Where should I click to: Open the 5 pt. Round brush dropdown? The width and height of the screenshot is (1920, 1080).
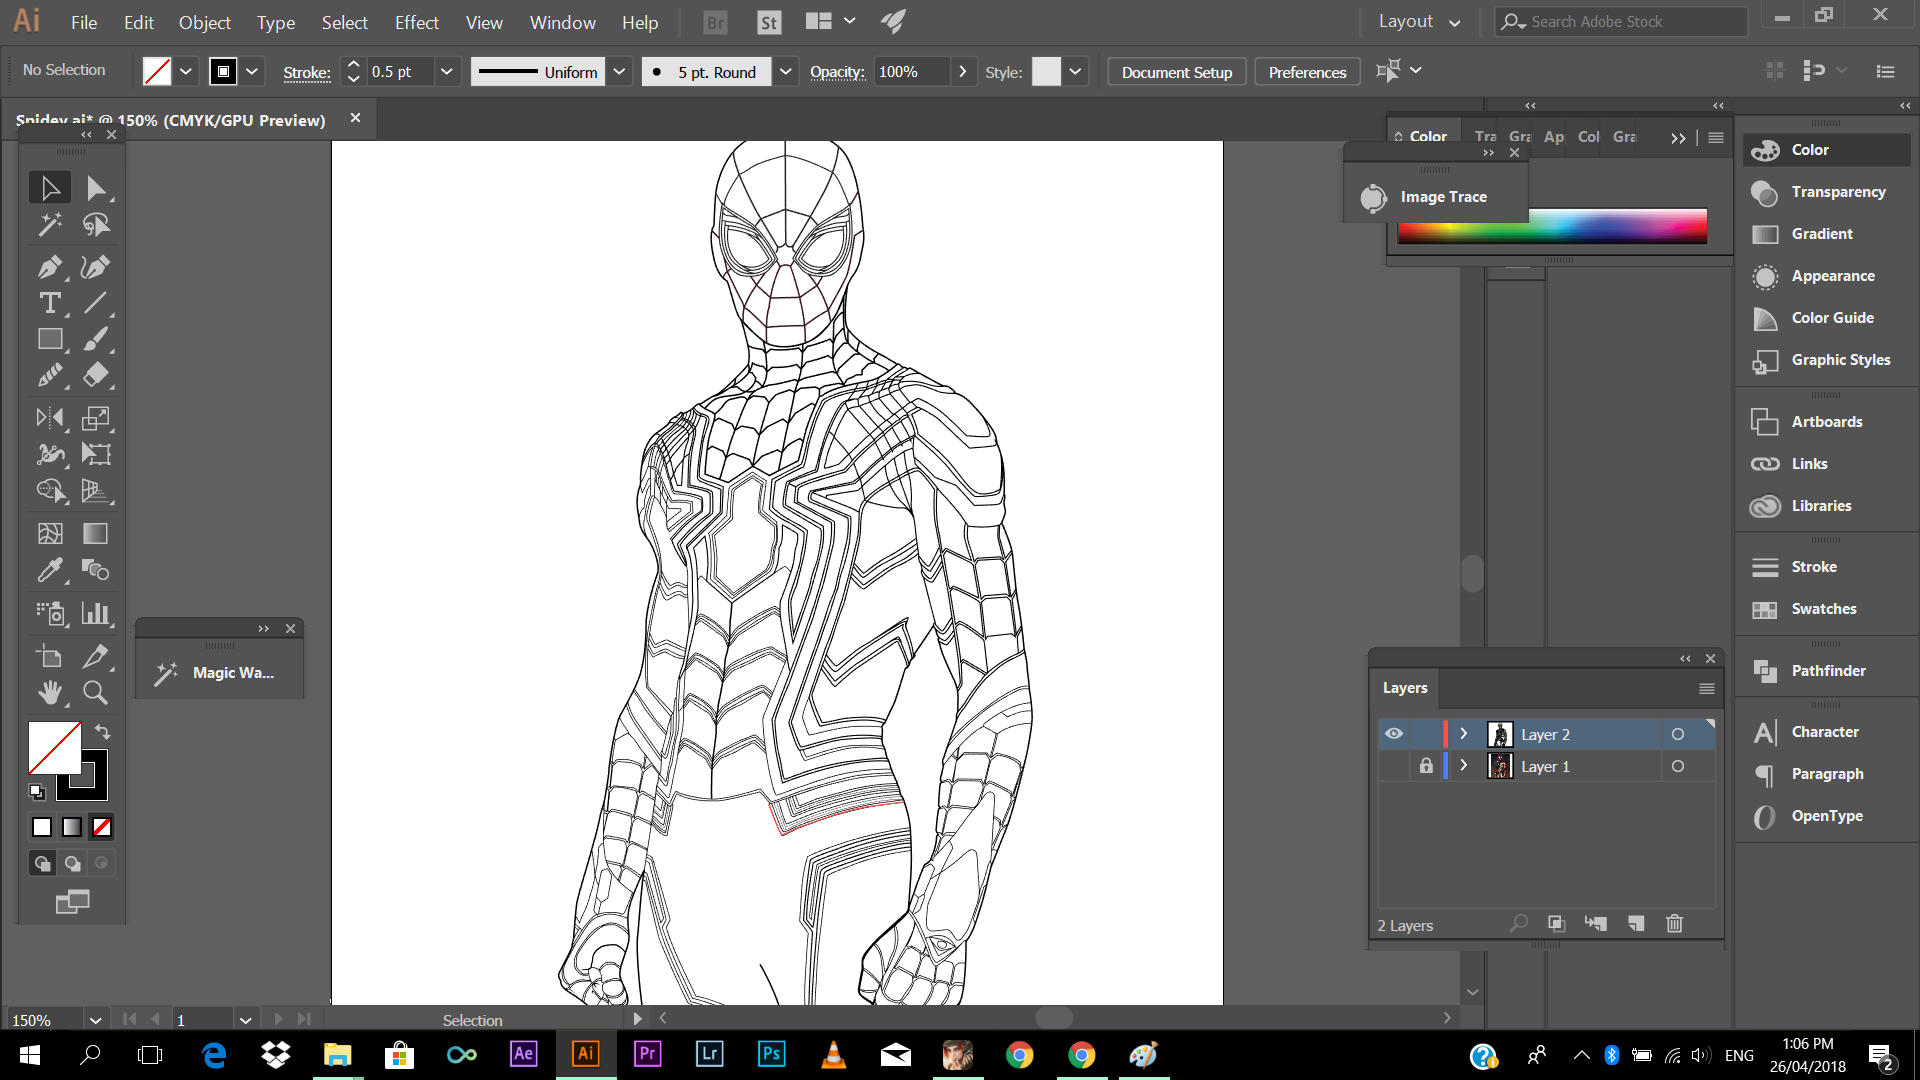(x=786, y=72)
